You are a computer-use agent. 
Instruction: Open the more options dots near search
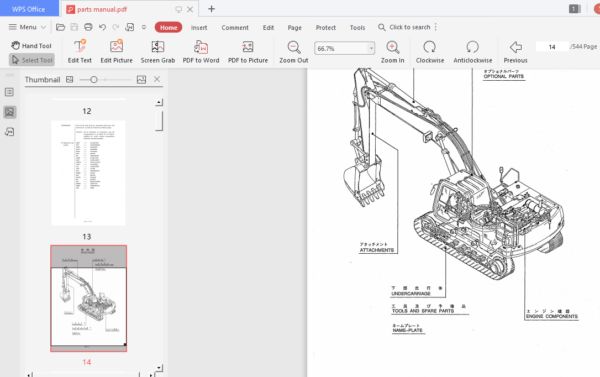436,27
